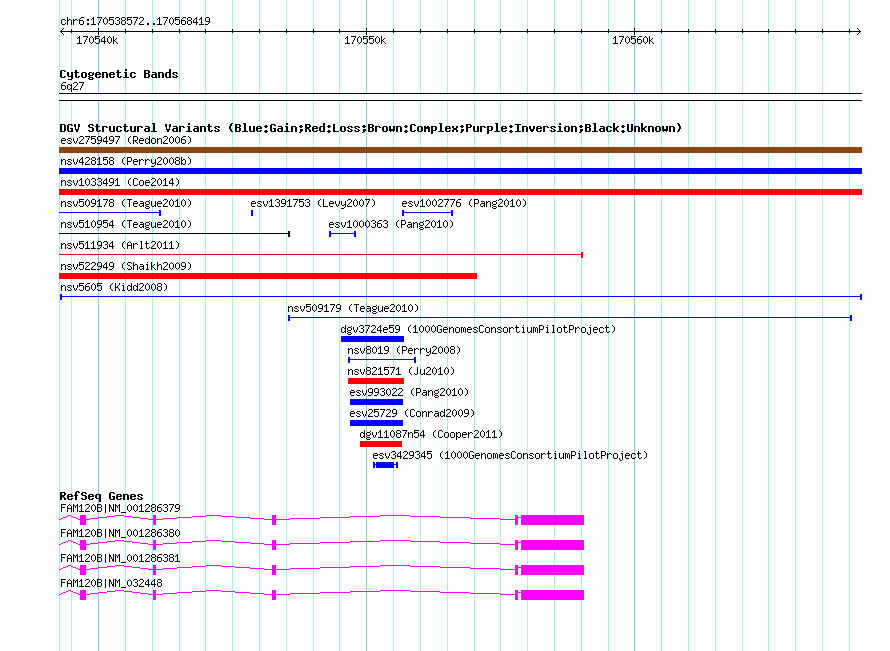Click the esv993022 (Pang2010) label

point(409,392)
